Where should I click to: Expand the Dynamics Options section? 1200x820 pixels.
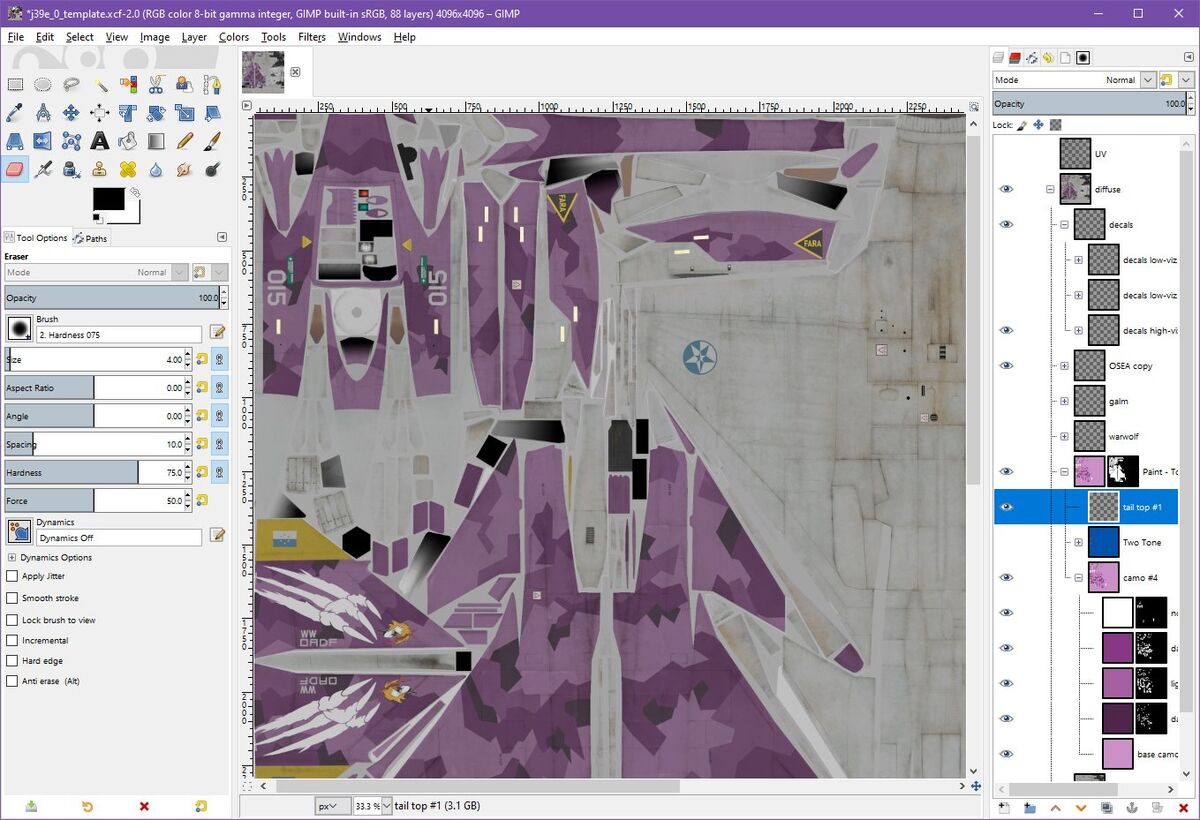12,557
